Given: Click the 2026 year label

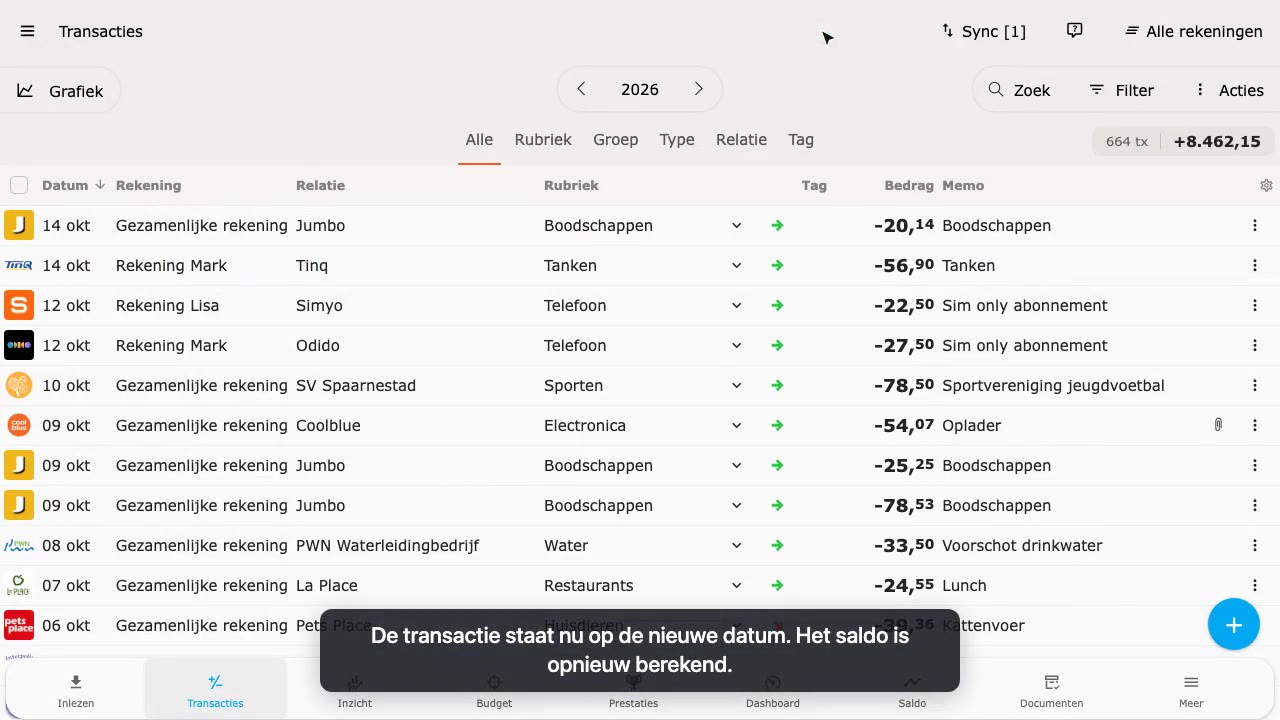Looking at the screenshot, I should coord(640,90).
